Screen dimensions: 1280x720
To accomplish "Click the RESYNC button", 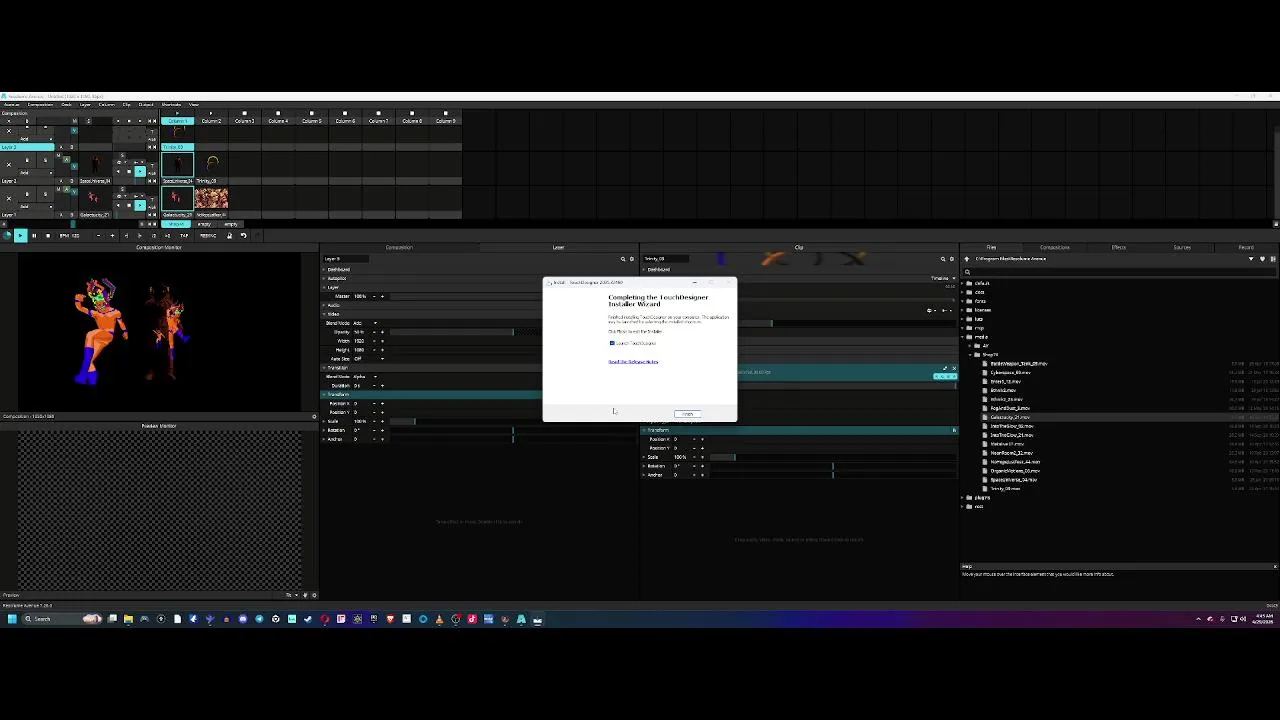I will coord(208,235).
